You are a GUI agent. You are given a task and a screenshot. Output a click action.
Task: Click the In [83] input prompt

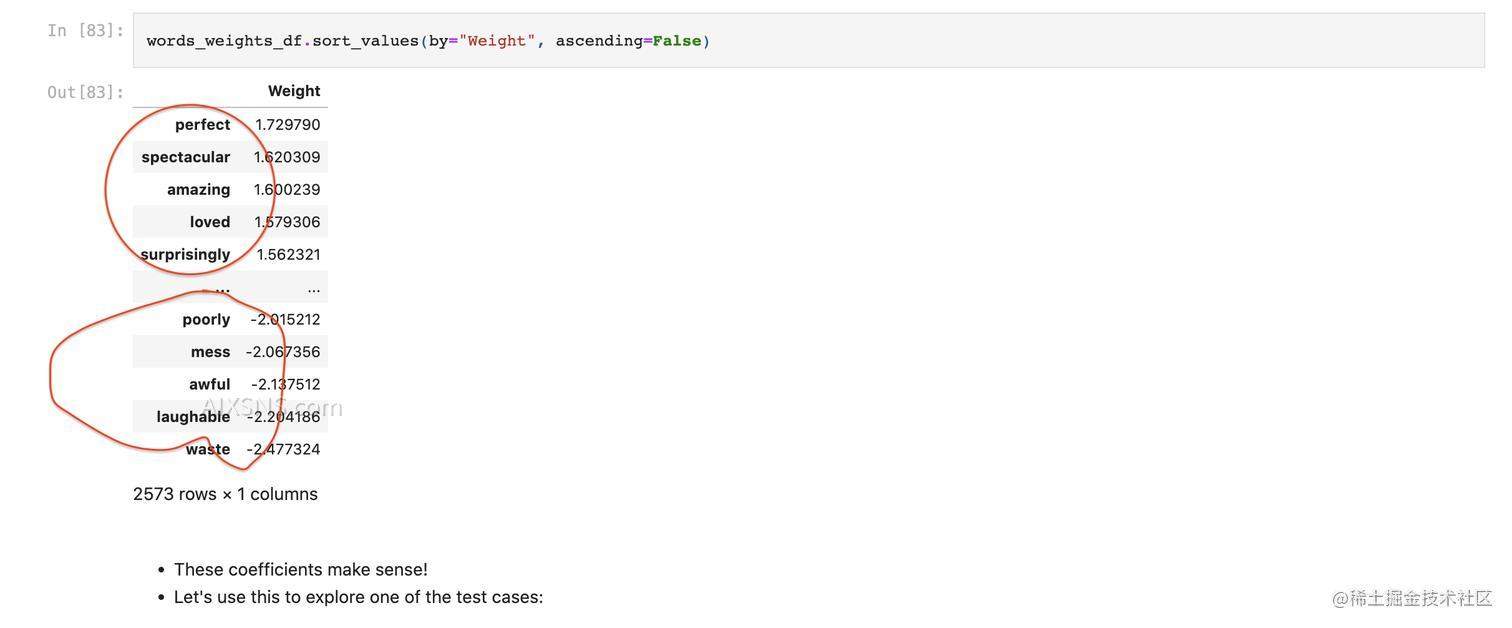pos(85,31)
